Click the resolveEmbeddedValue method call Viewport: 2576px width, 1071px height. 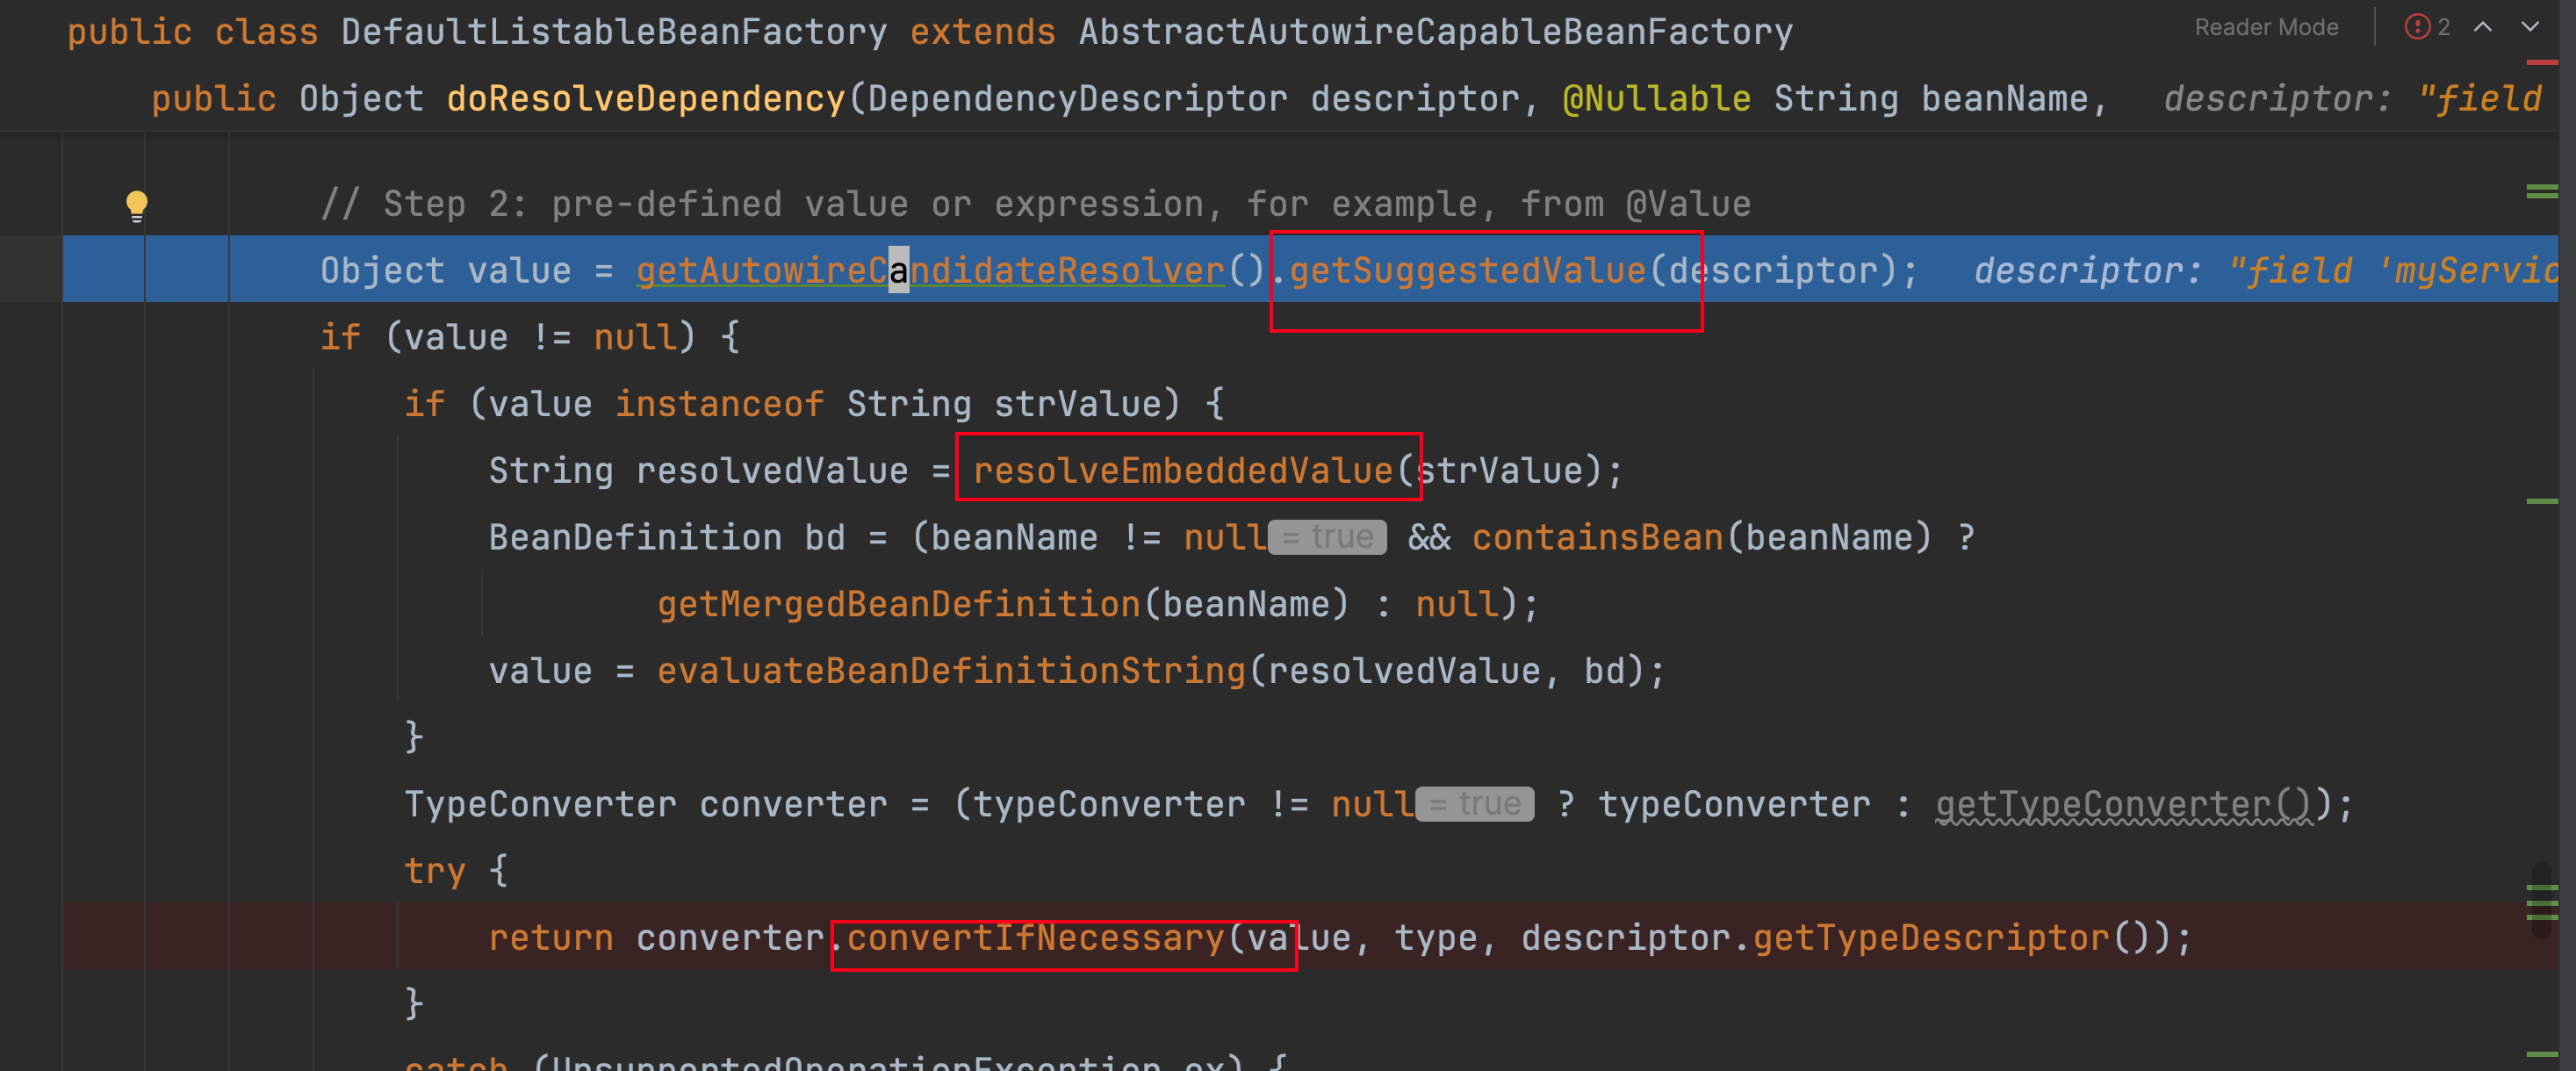(x=1183, y=470)
